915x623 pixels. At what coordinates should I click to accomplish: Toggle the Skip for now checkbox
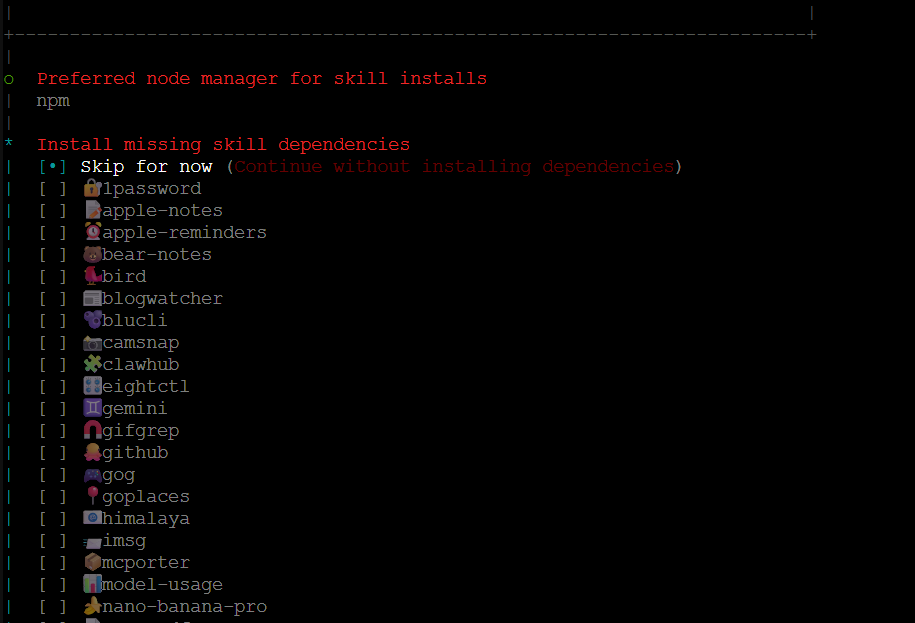[53, 166]
